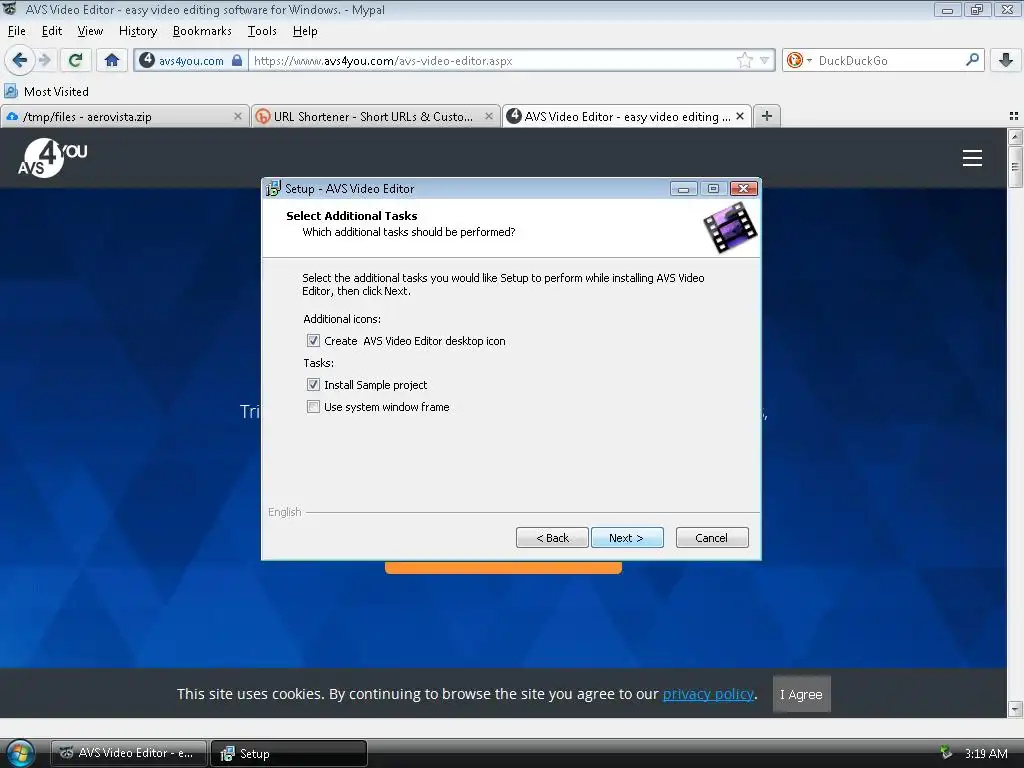Open the Windows Start orb

[x=20, y=753]
